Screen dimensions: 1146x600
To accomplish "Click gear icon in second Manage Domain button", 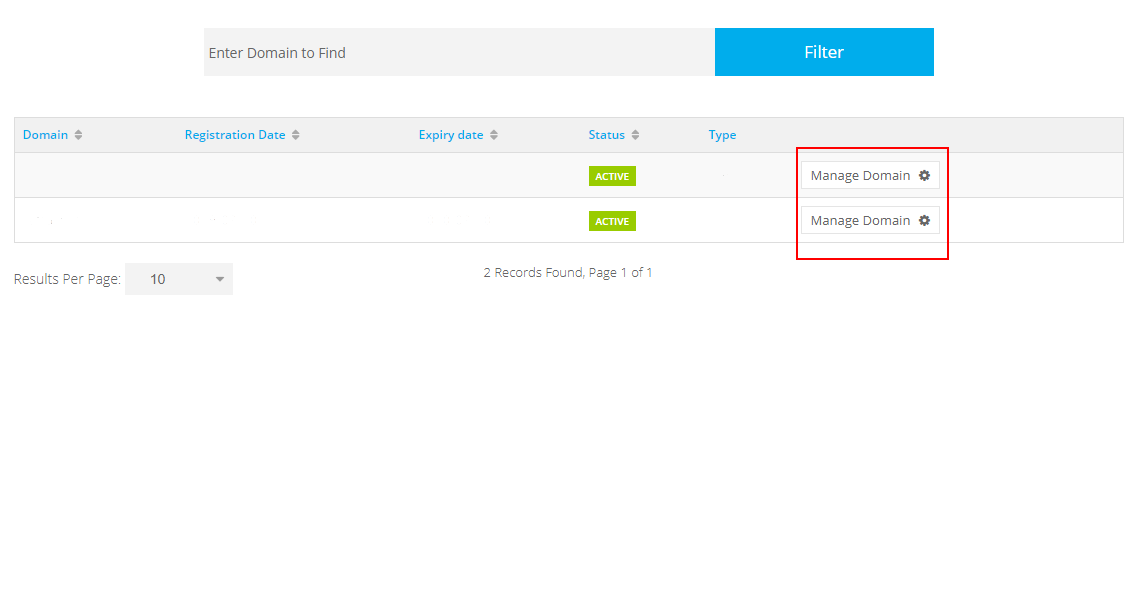I will coord(925,221).
